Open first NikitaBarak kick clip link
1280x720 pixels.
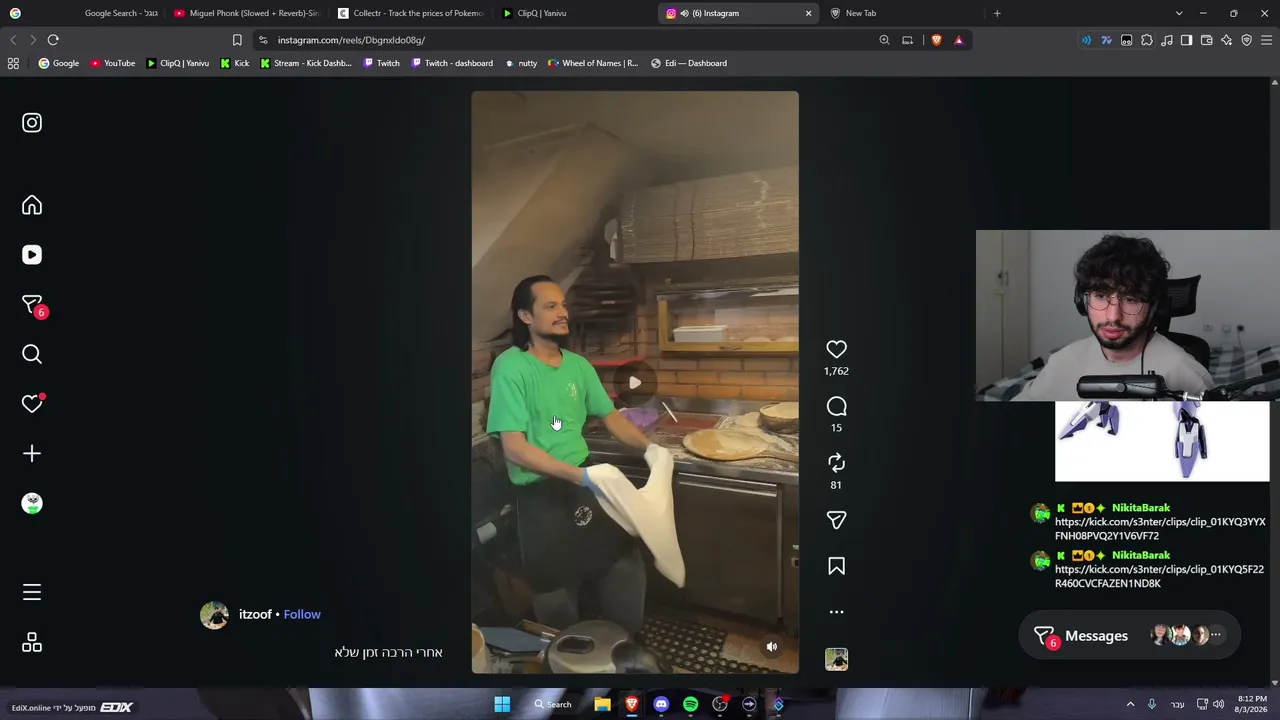[1160, 528]
